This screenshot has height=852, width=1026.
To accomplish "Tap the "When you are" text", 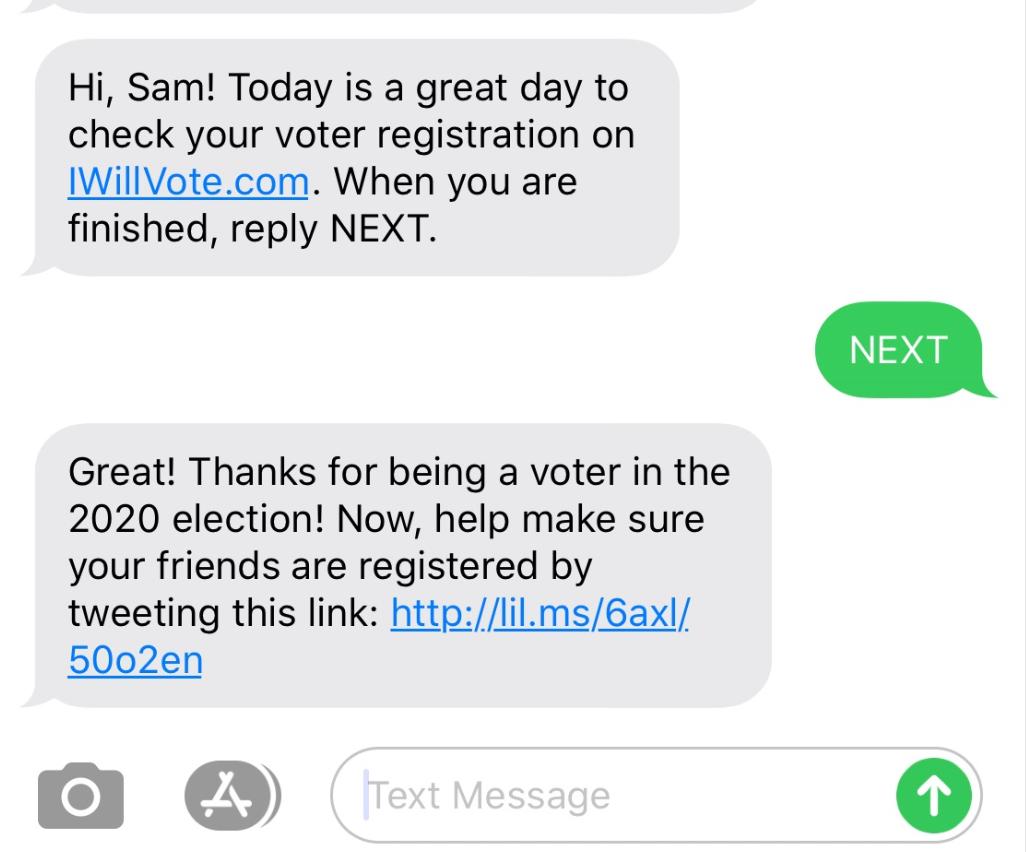I will click(455, 182).
